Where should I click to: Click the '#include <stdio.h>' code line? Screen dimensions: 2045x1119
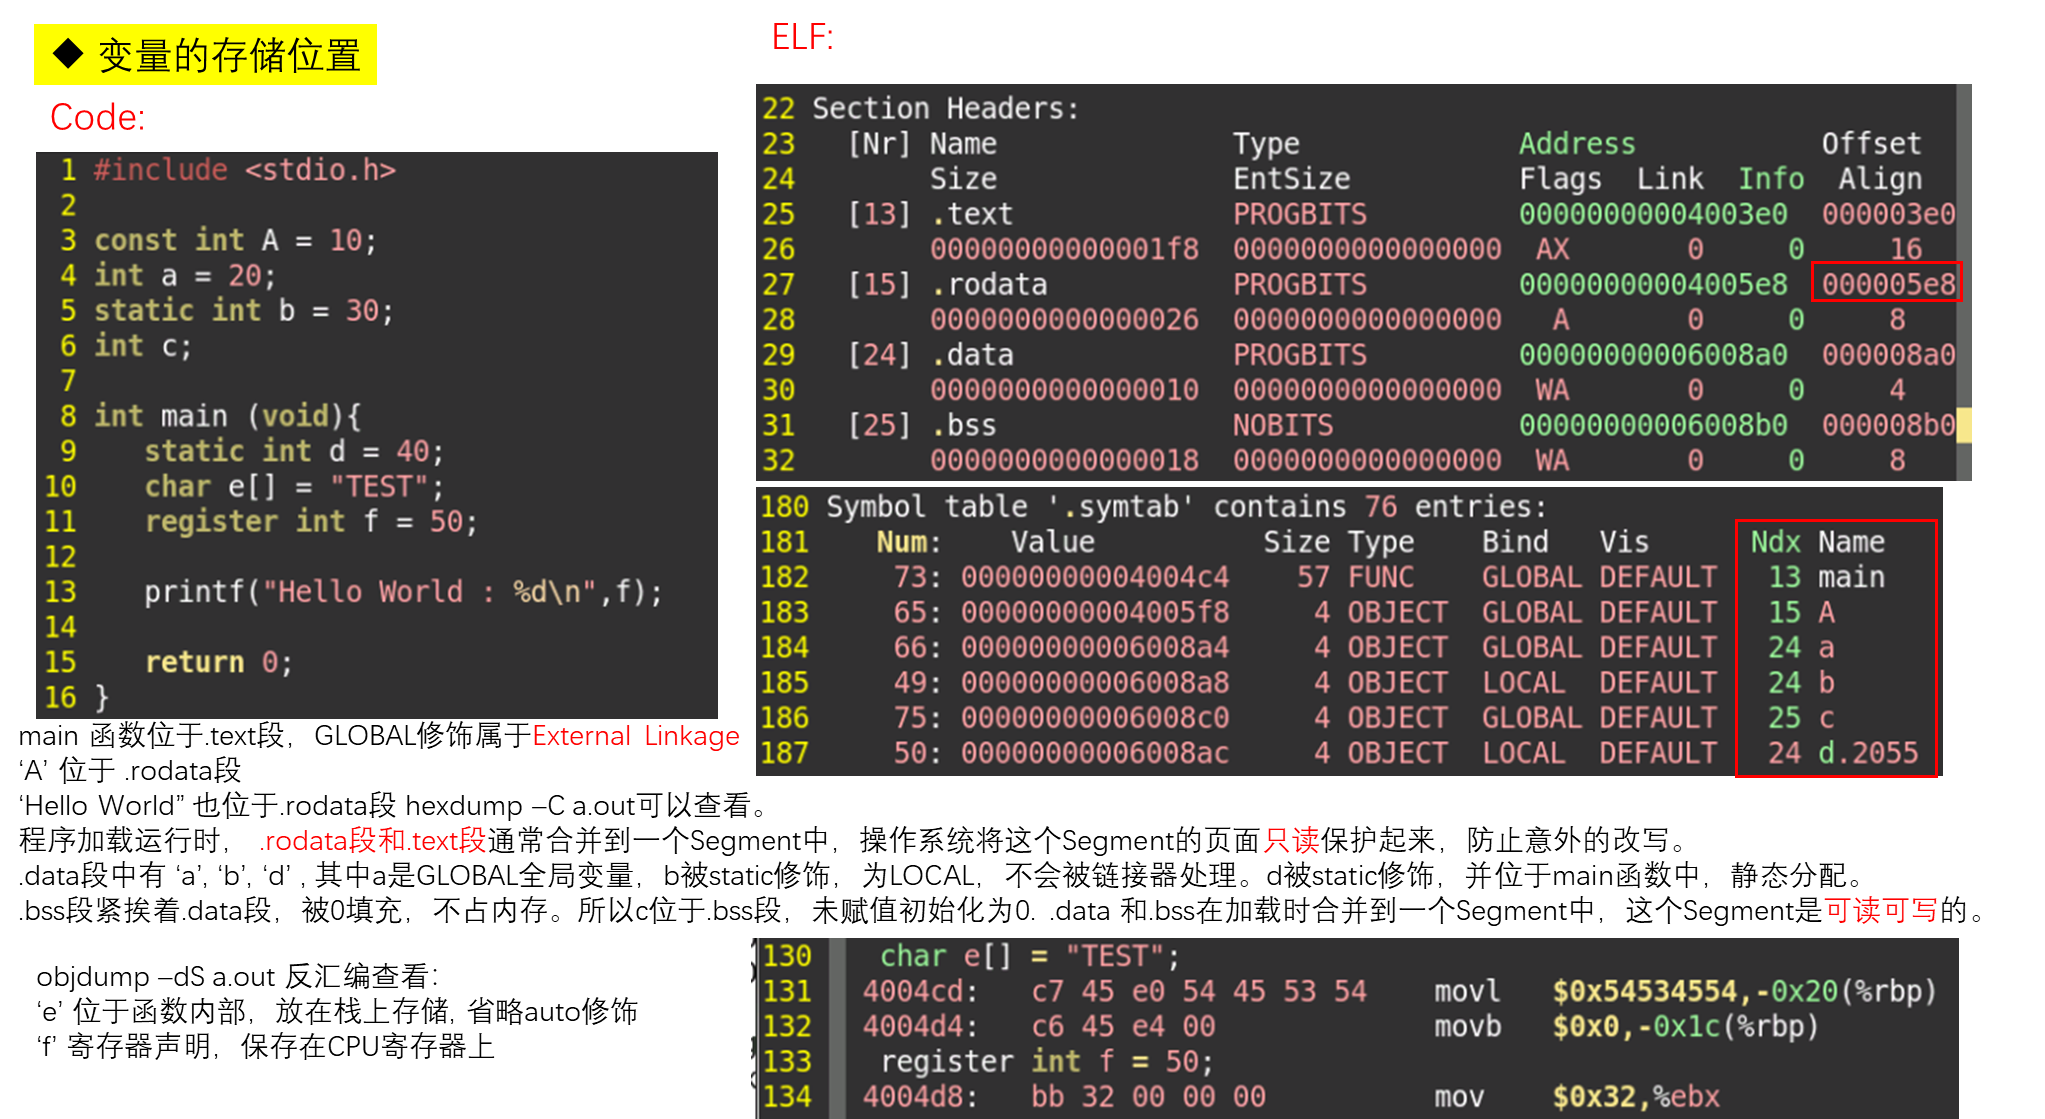coord(245,170)
